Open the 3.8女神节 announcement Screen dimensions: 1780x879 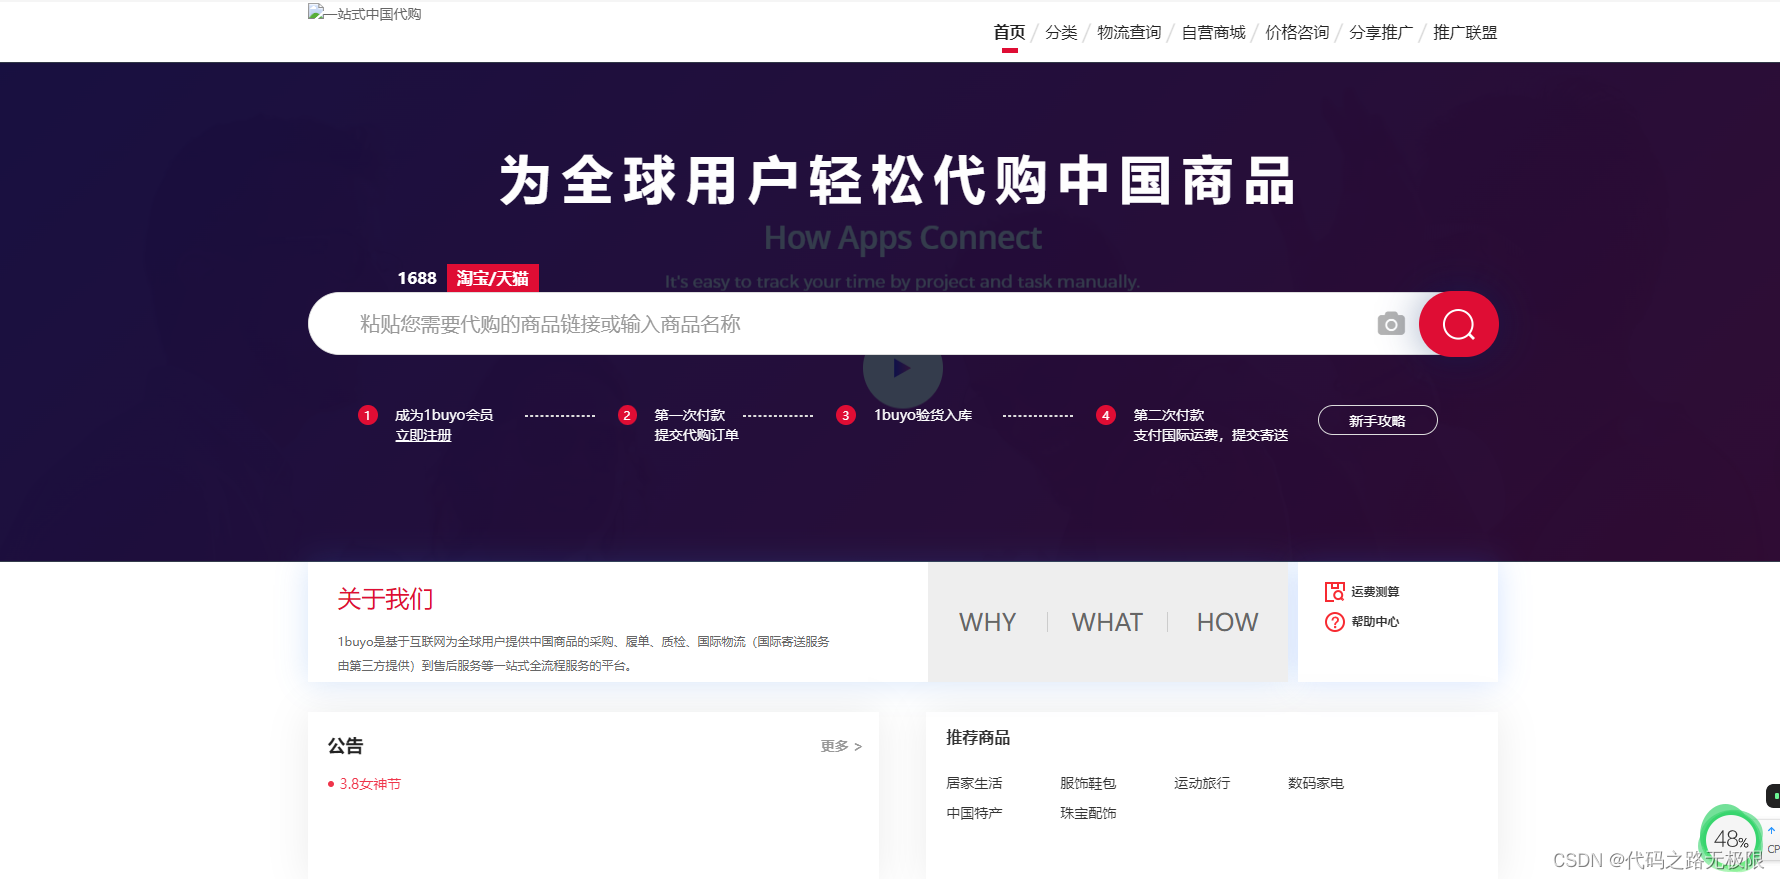[x=370, y=784]
